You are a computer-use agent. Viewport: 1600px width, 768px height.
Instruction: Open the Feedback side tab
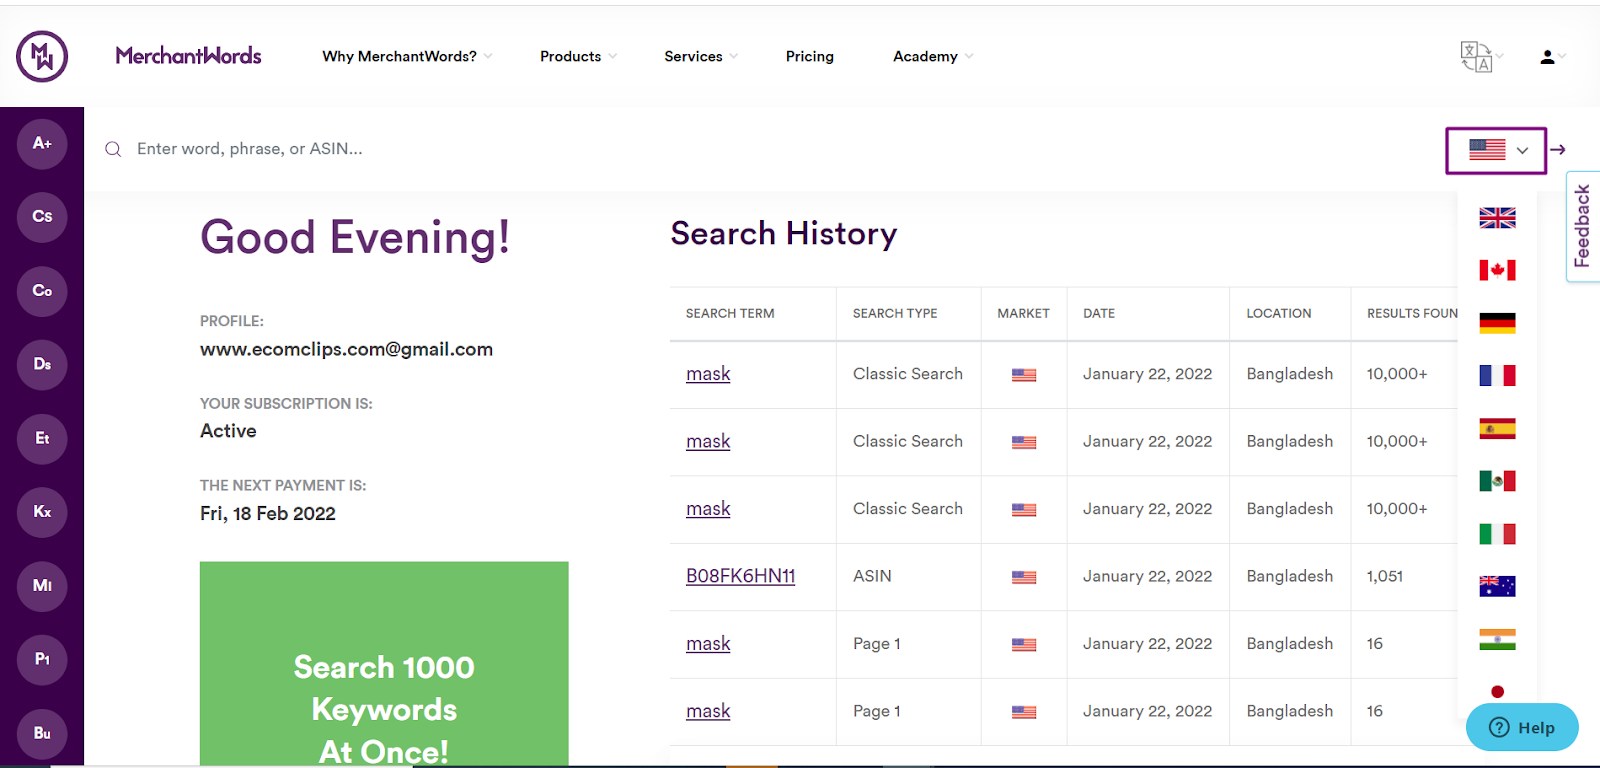click(x=1582, y=226)
